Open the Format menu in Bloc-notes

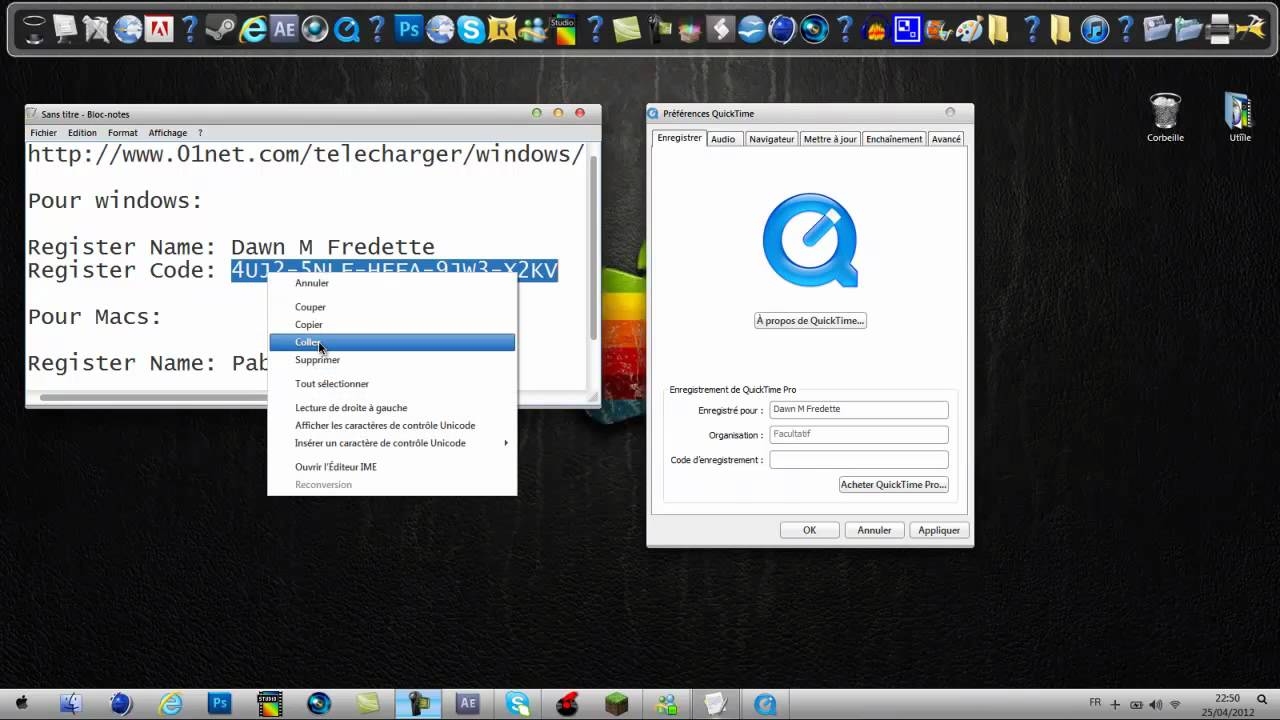pos(123,133)
